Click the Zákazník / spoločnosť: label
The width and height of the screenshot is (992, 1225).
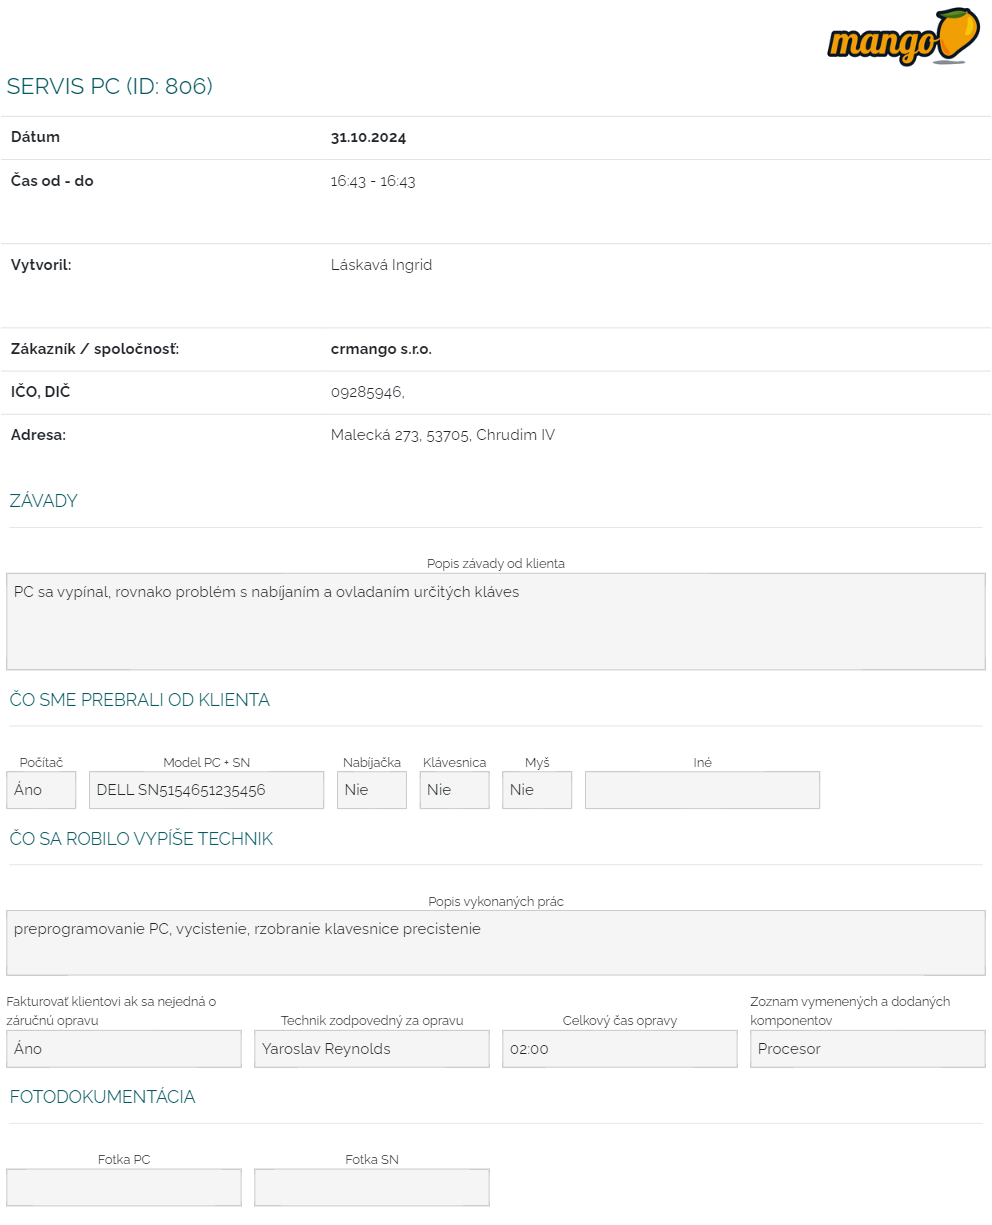(95, 349)
